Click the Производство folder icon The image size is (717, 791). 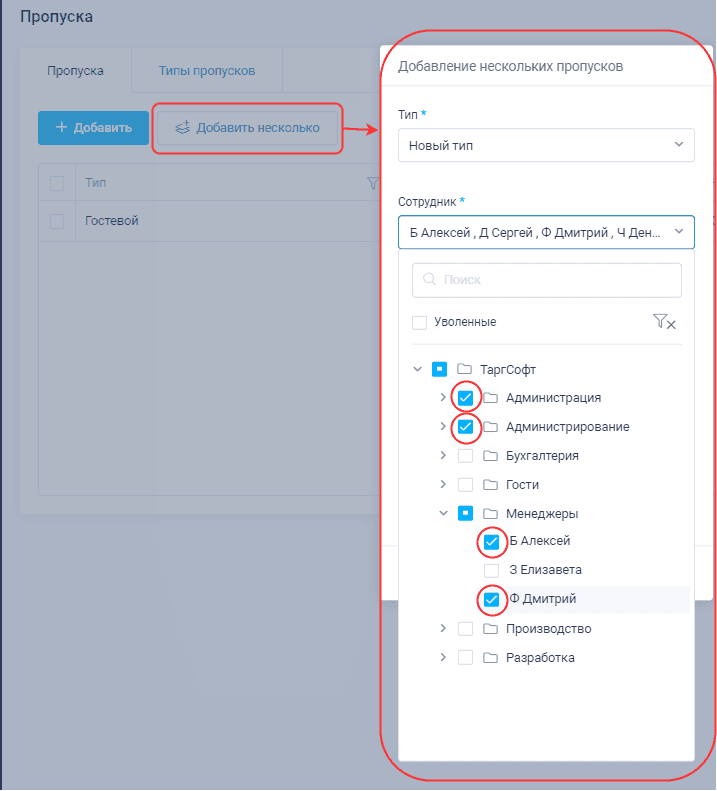(490, 629)
